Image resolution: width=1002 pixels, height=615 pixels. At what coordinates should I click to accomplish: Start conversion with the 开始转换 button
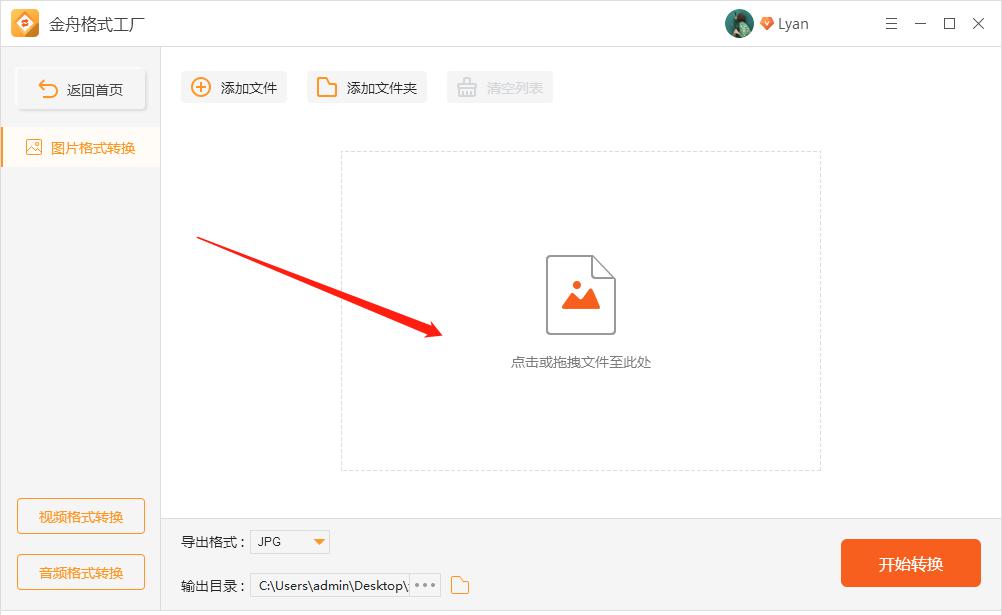click(x=910, y=563)
